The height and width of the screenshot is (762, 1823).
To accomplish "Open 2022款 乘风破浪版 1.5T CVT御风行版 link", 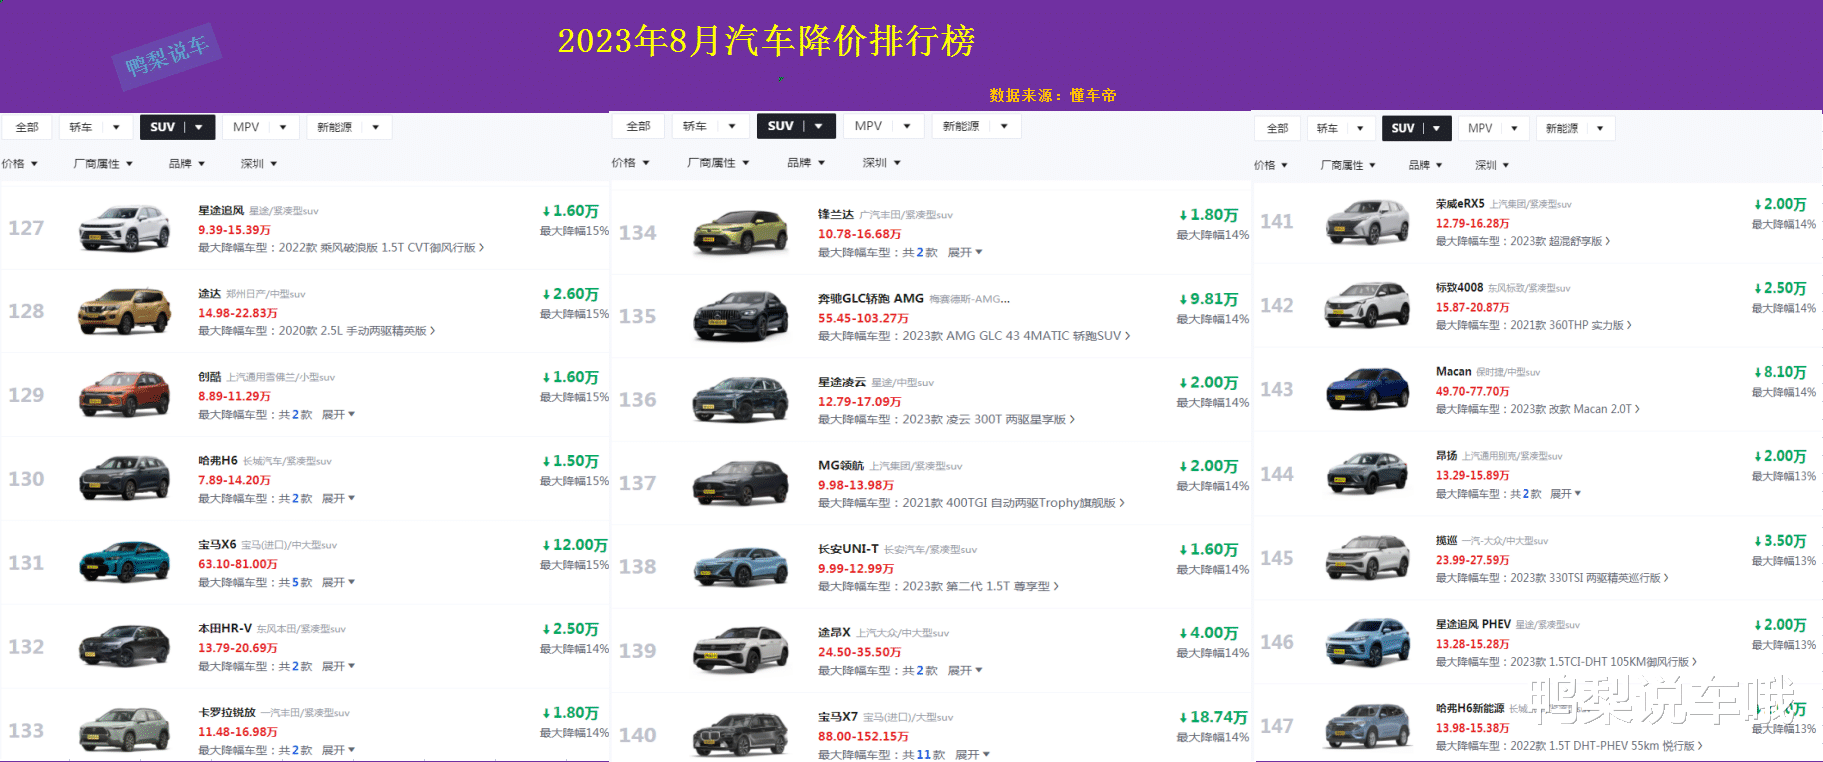I will 381,247.
